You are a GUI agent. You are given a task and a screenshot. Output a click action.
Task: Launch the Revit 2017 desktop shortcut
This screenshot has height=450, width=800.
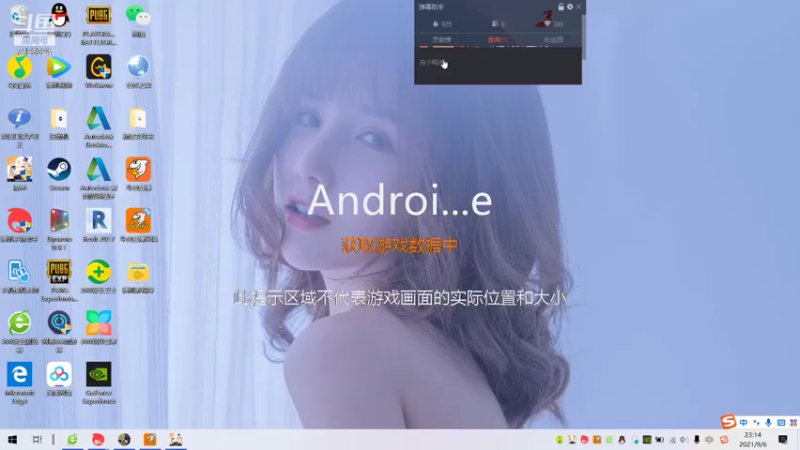[x=98, y=220]
